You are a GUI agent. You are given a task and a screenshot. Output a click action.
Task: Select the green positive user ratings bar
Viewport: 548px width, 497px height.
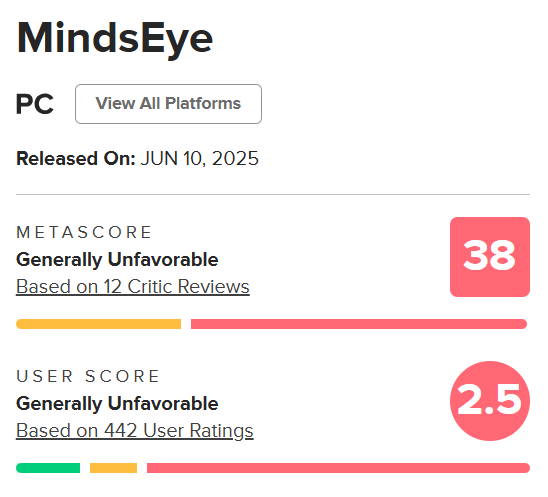click(48, 468)
